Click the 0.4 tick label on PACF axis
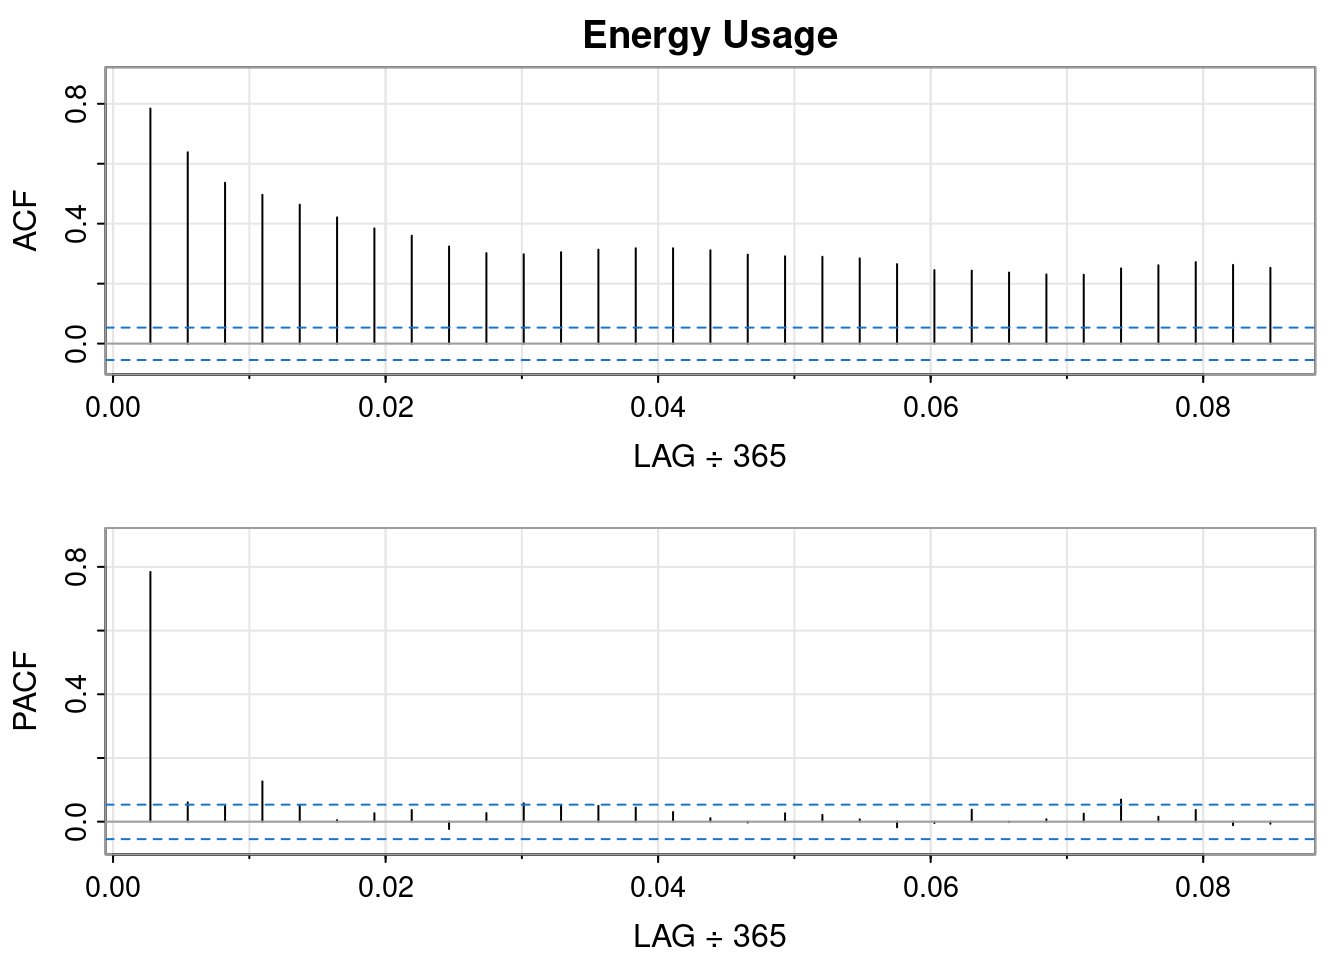Image resolution: width=1344 pixels, height=960 pixels. [x=76, y=694]
